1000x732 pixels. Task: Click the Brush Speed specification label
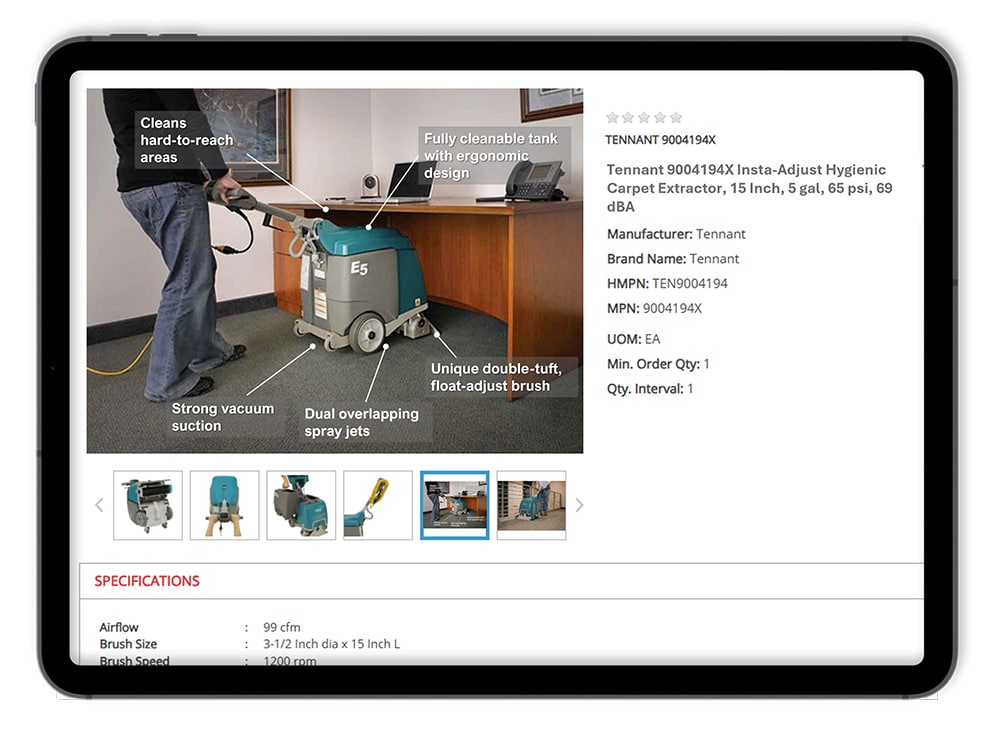tap(135, 661)
